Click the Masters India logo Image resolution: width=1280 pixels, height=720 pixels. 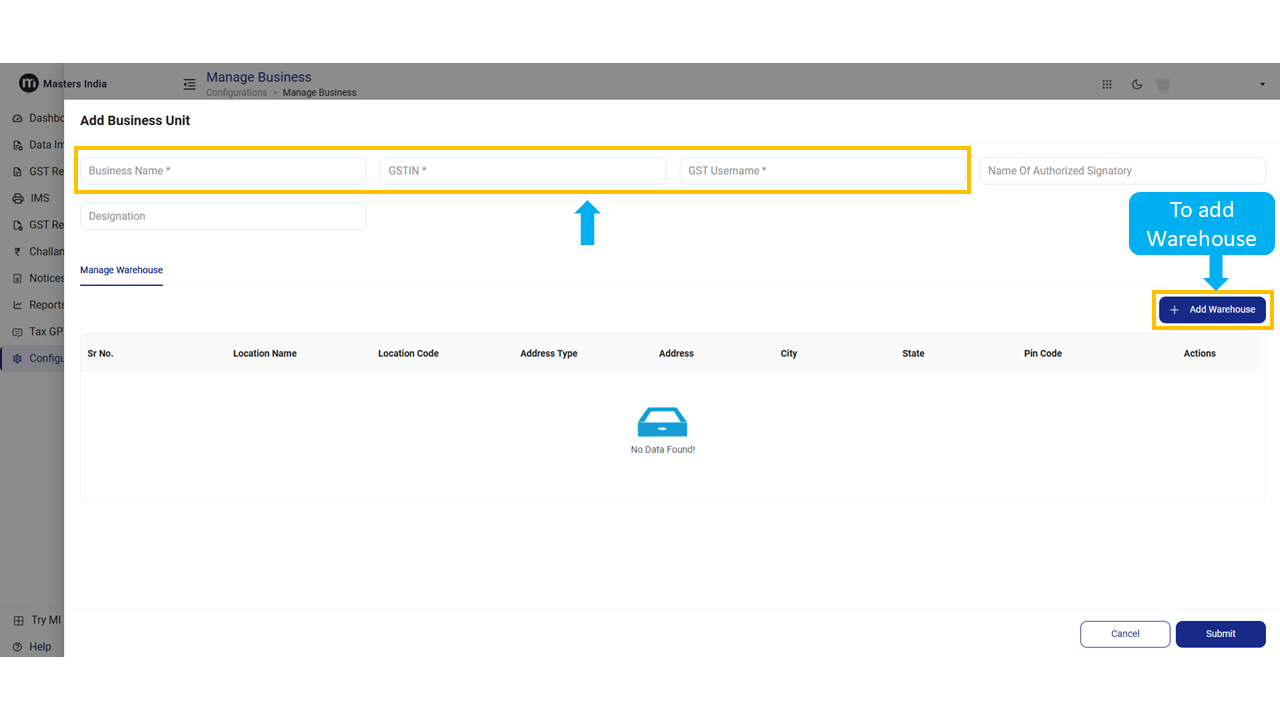(x=29, y=84)
